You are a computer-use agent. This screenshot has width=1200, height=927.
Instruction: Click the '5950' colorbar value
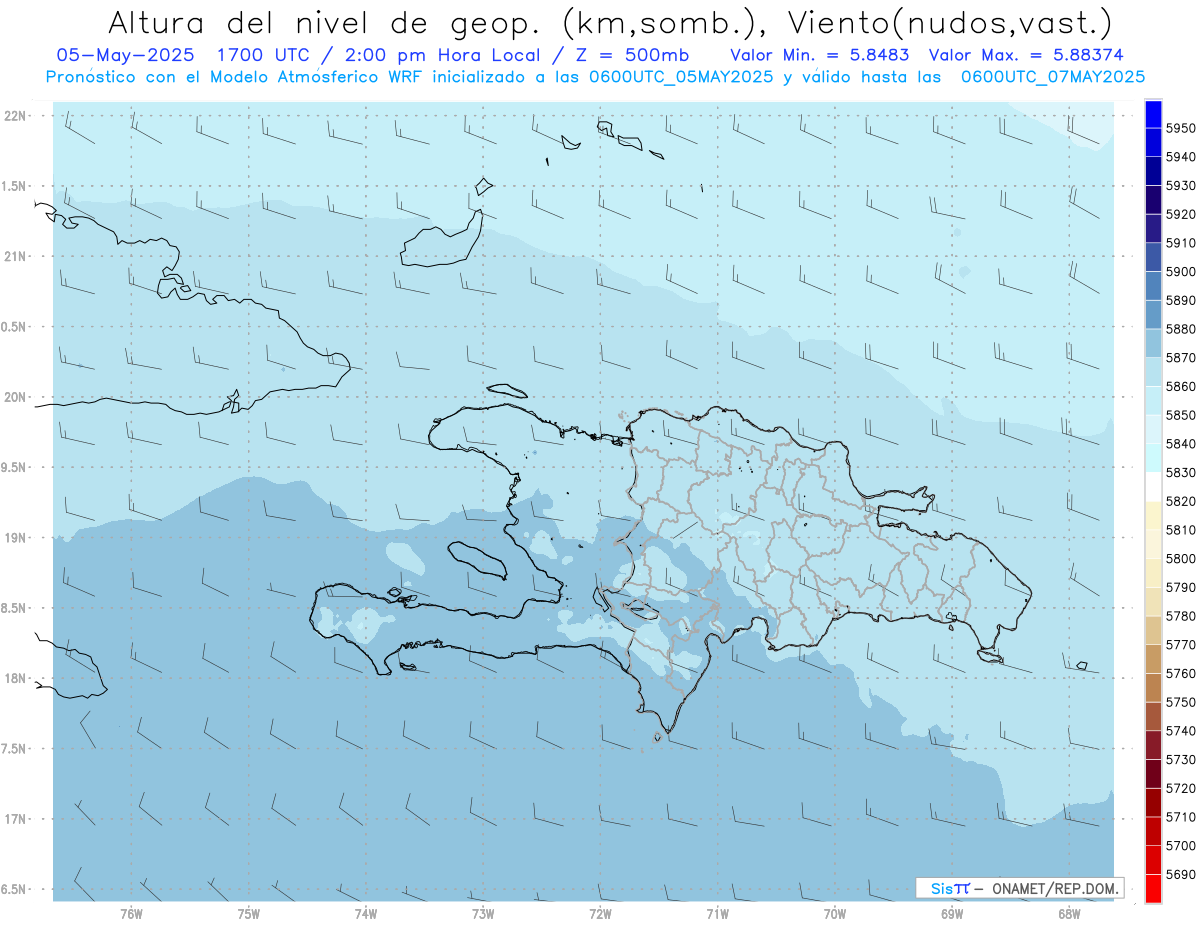click(x=1181, y=128)
